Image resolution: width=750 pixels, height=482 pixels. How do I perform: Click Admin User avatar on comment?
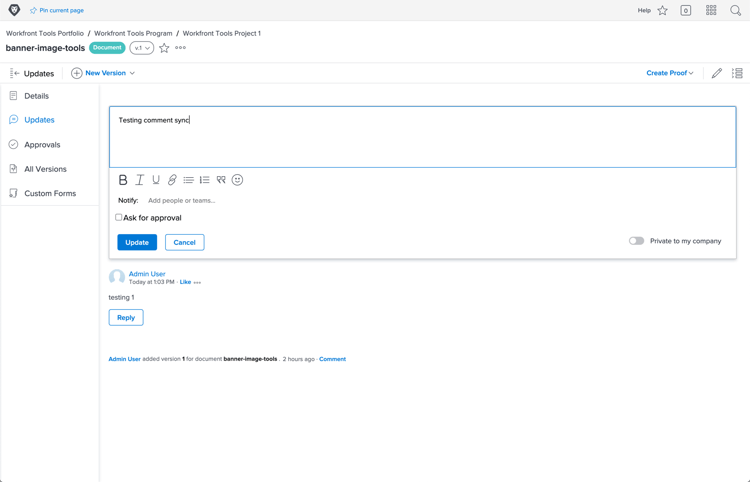click(x=117, y=277)
